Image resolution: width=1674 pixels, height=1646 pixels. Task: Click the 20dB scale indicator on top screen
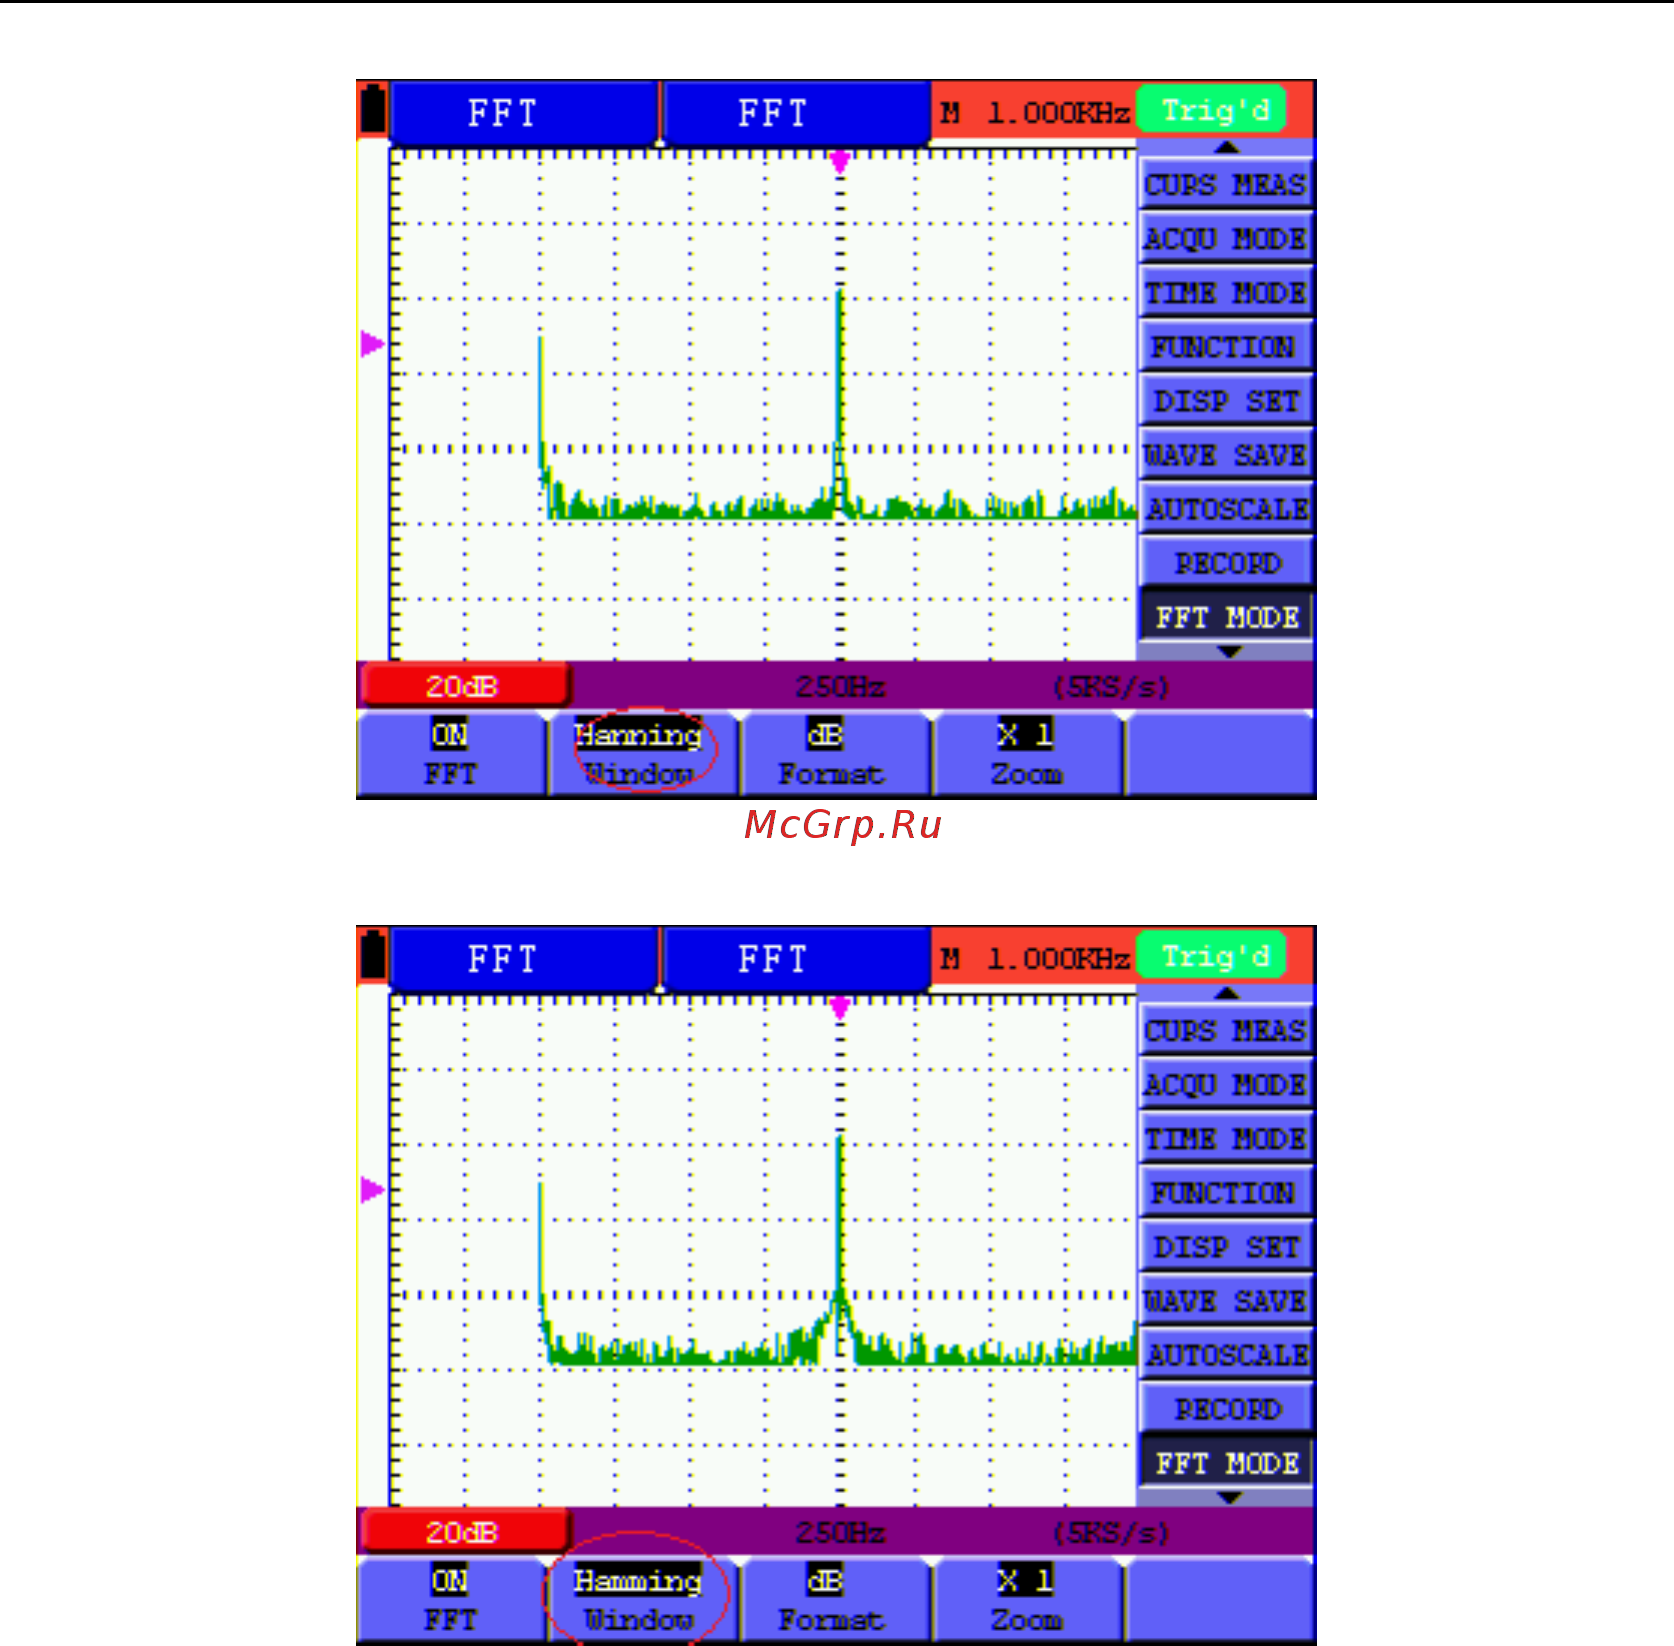(464, 686)
